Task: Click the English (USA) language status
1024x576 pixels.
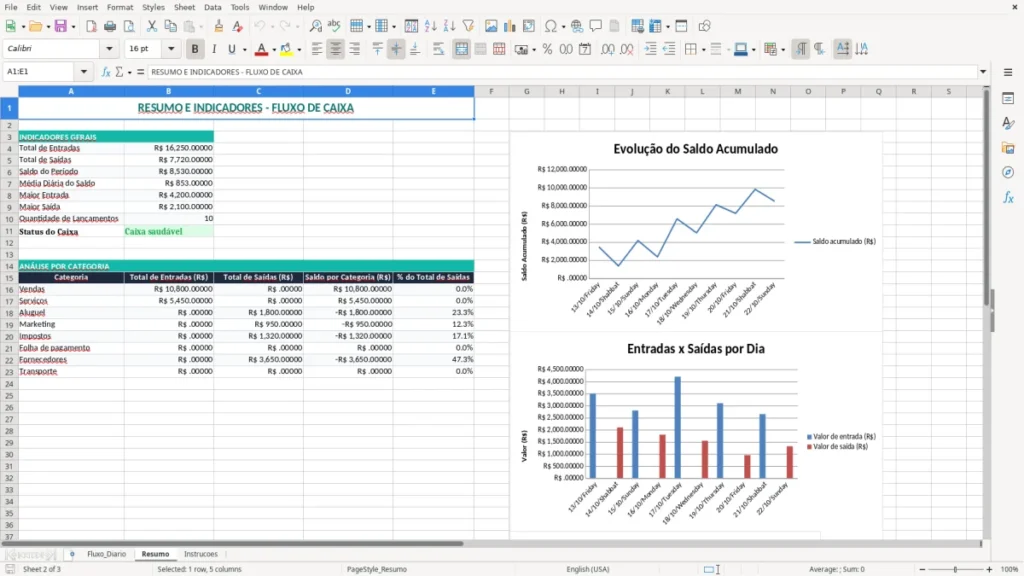Action: (x=588, y=569)
